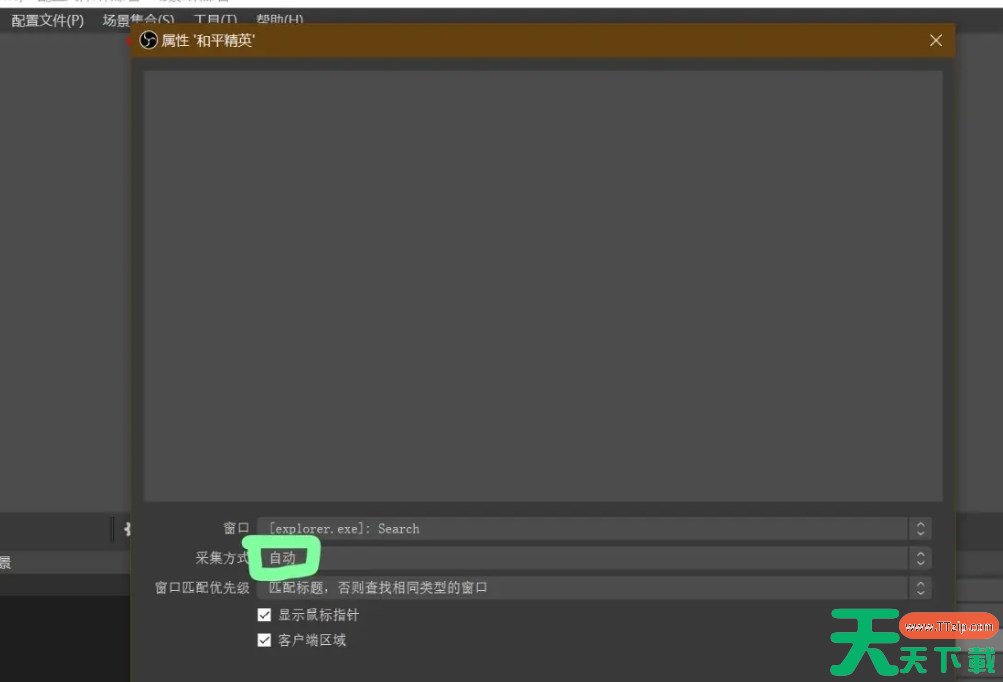Click the dialog title text 属性 '和平精英'
The width and height of the screenshot is (1003, 682).
pos(208,41)
